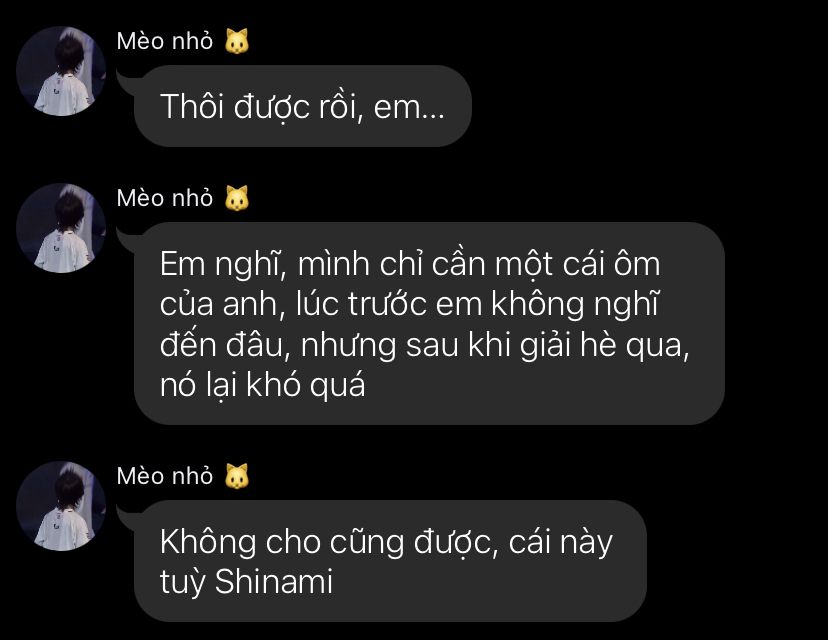Select sender name "Mèo nhỏ" above third message
828x640 pixels.
coord(165,476)
